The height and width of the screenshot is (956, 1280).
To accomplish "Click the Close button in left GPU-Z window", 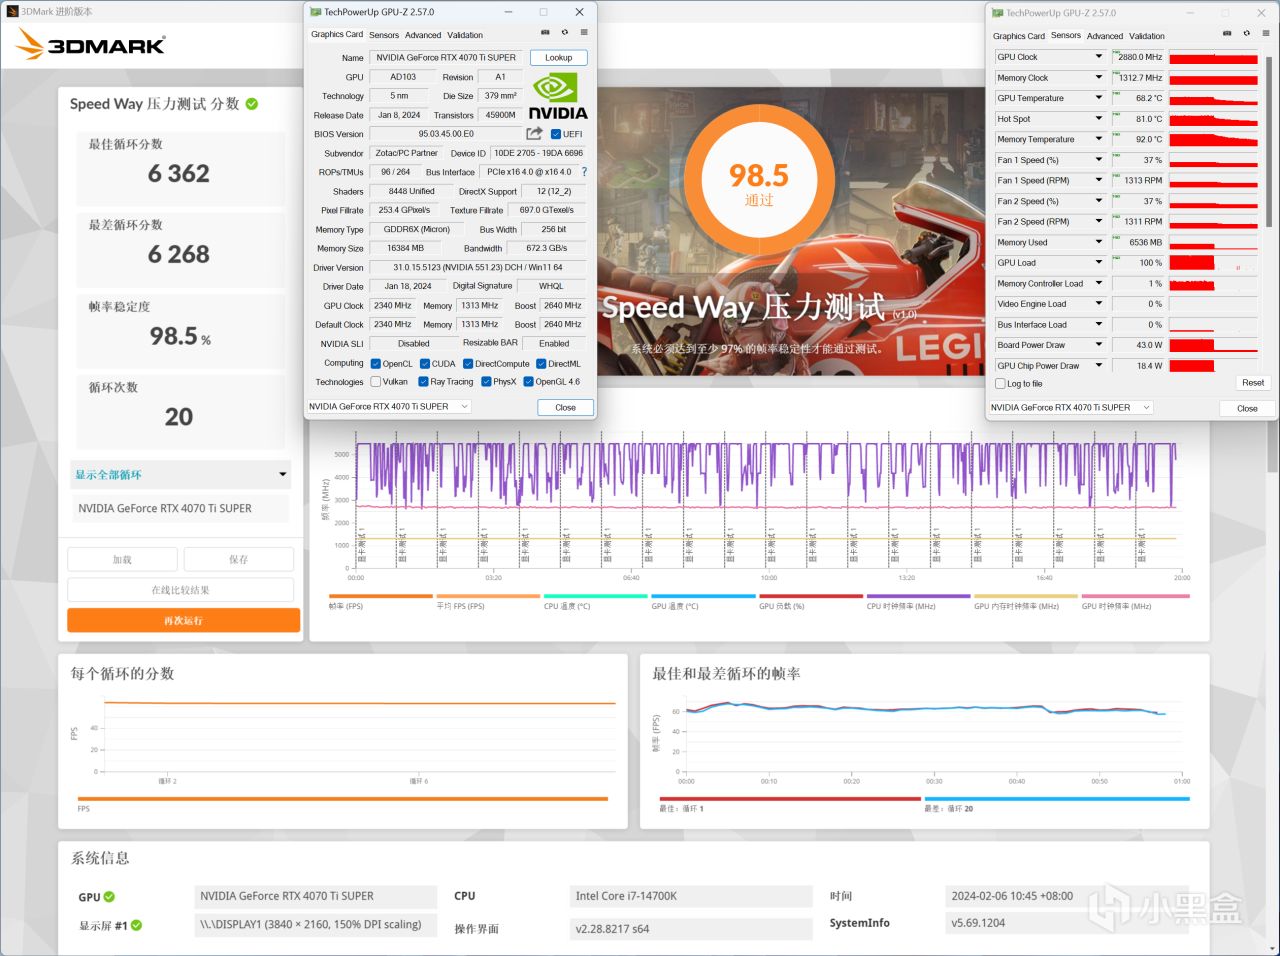I will click(x=565, y=407).
